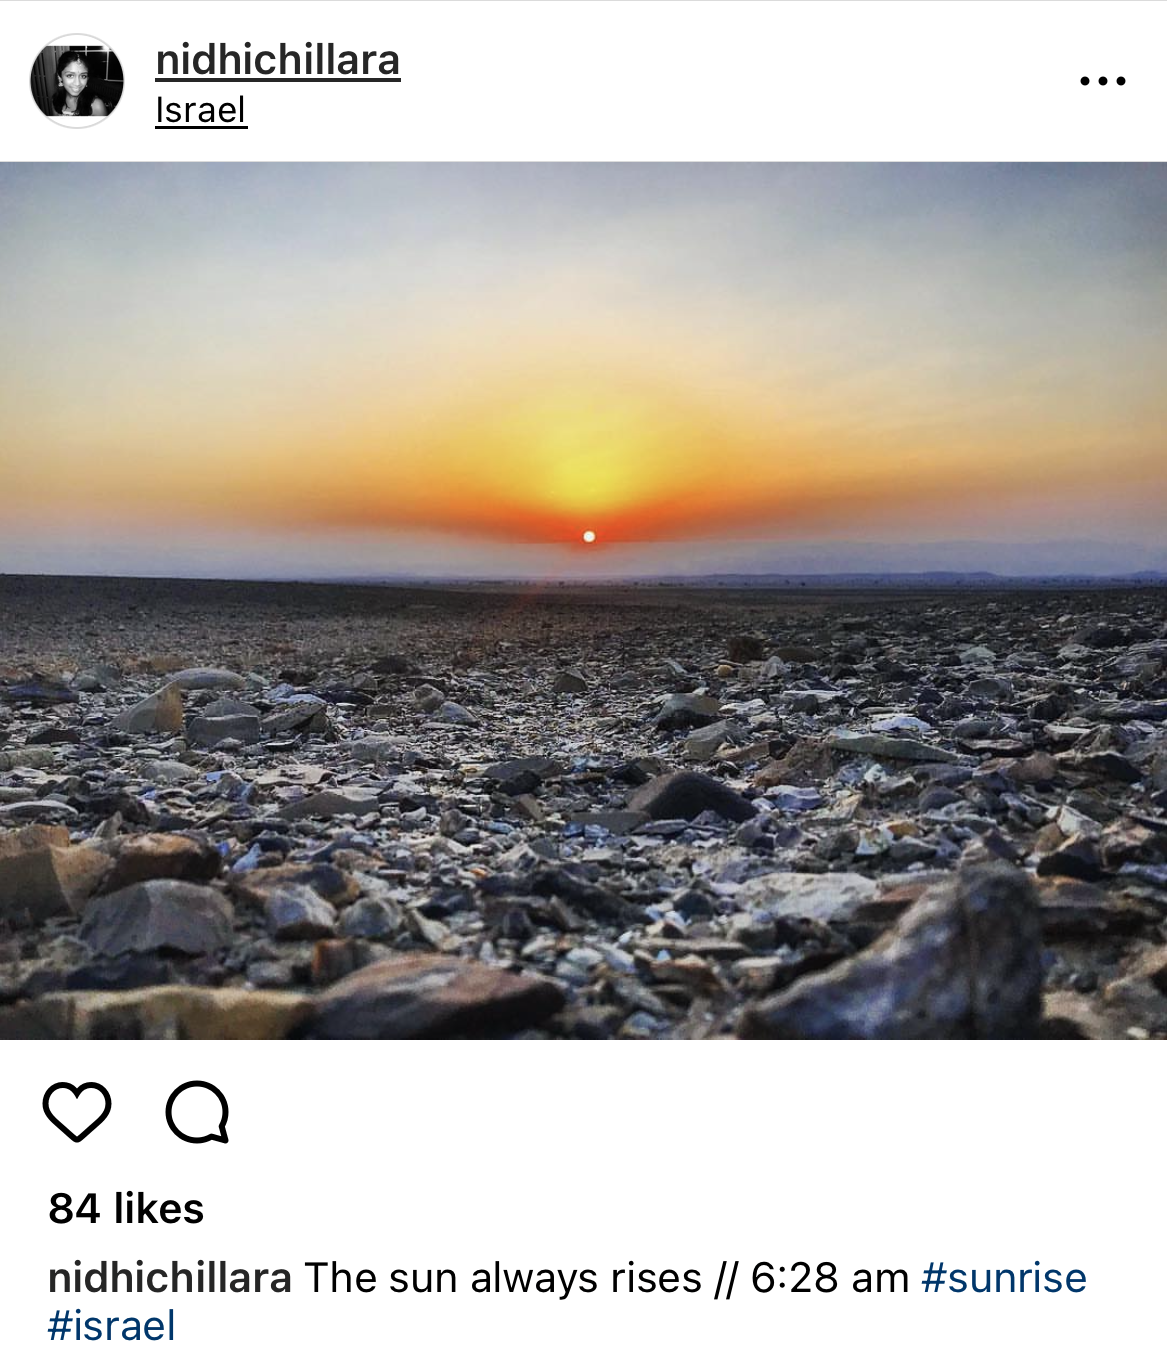The height and width of the screenshot is (1365, 1167).
Task: Tap the bold nidhichillara name in caption
Action: [170, 1278]
